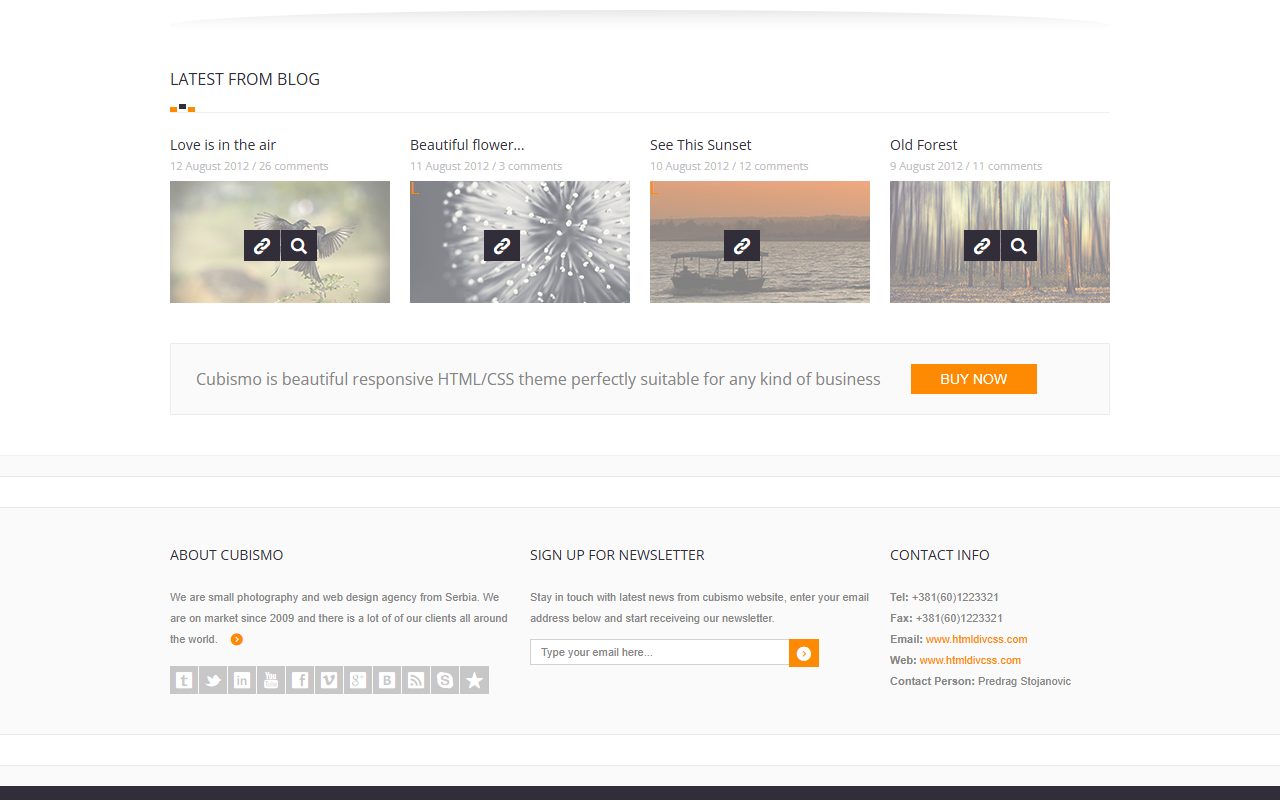Image resolution: width=1280 pixels, height=800 pixels.
Task: Click the Fax: +381(60)1223321 line
Action: tap(946, 618)
